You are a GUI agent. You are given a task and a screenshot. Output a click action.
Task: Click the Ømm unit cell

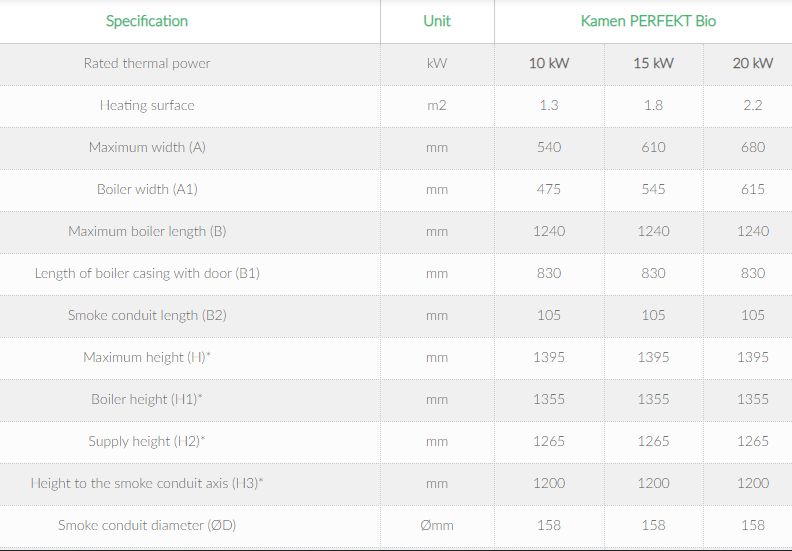pyautogui.click(x=437, y=525)
